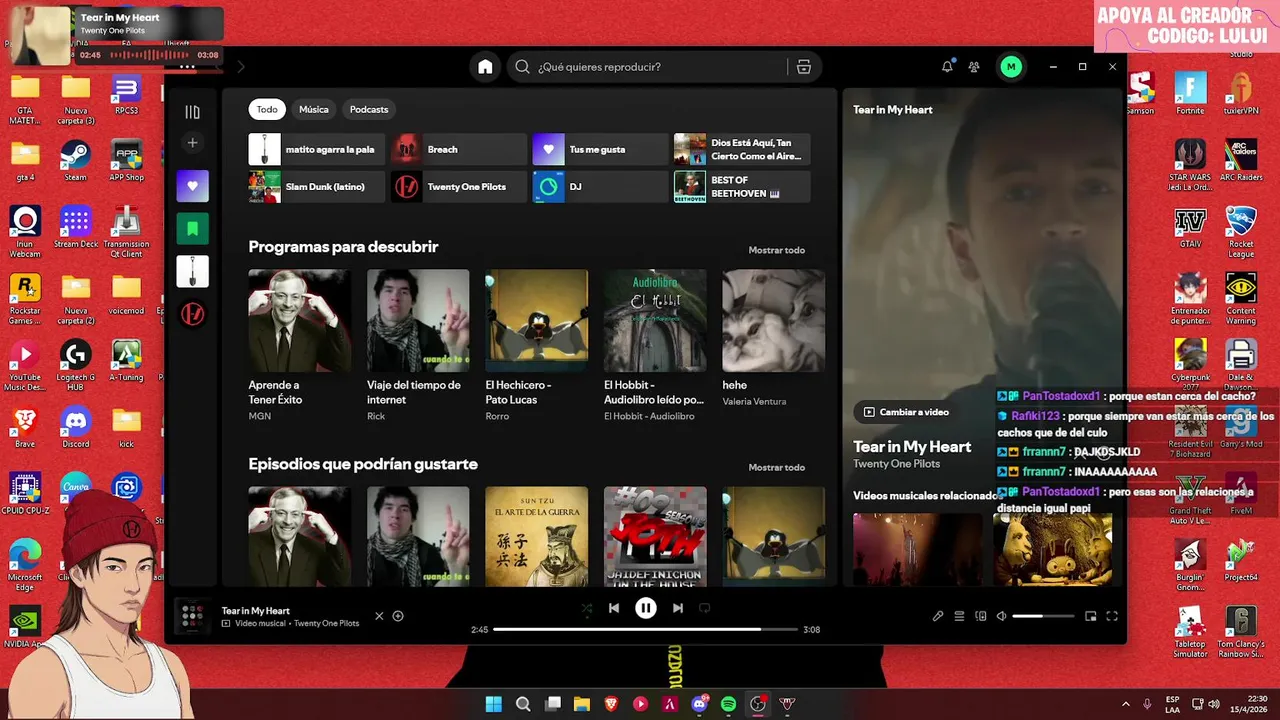Open Windows Start button
Image resolution: width=1280 pixels, height=720 pixels.
tap(493, 704)
